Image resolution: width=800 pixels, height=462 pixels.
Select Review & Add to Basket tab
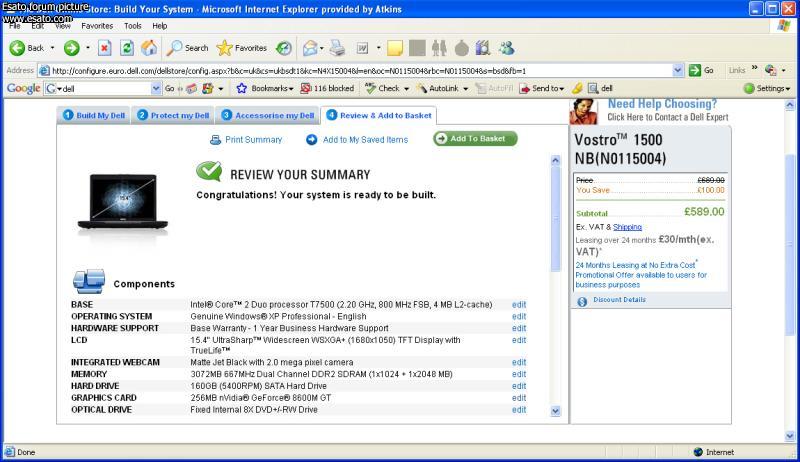point(379,115)
